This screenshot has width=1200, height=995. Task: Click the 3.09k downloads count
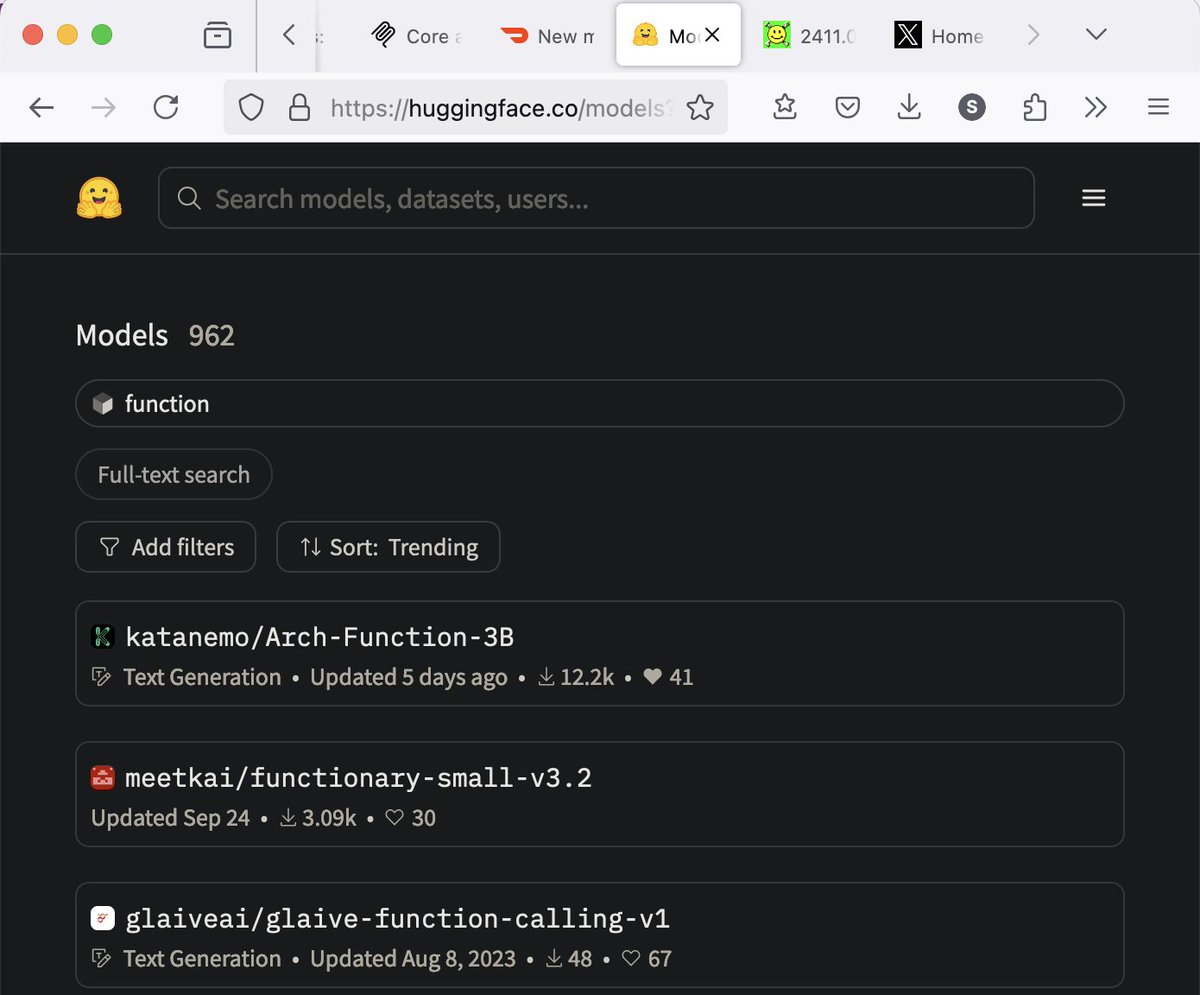[x=318, y=818]
